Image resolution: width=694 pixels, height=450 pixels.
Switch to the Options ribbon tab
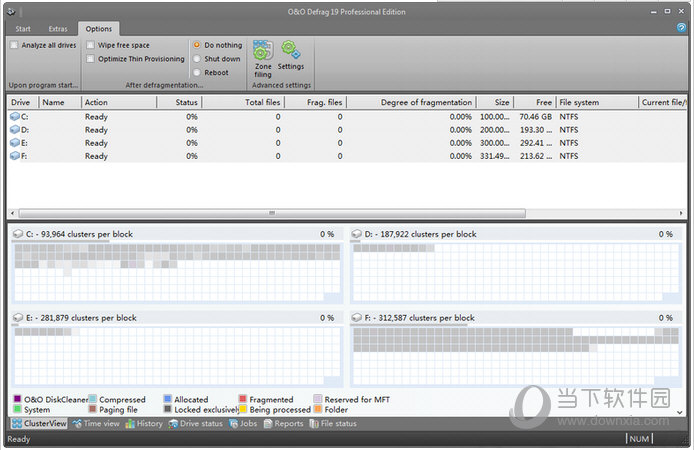(x=99, y=29)
